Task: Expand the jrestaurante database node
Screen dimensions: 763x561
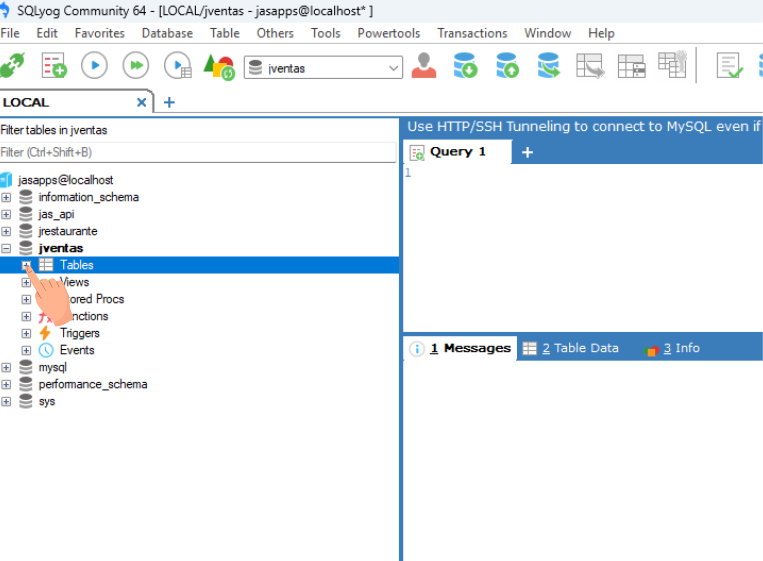Action: (x=6, y=232)
